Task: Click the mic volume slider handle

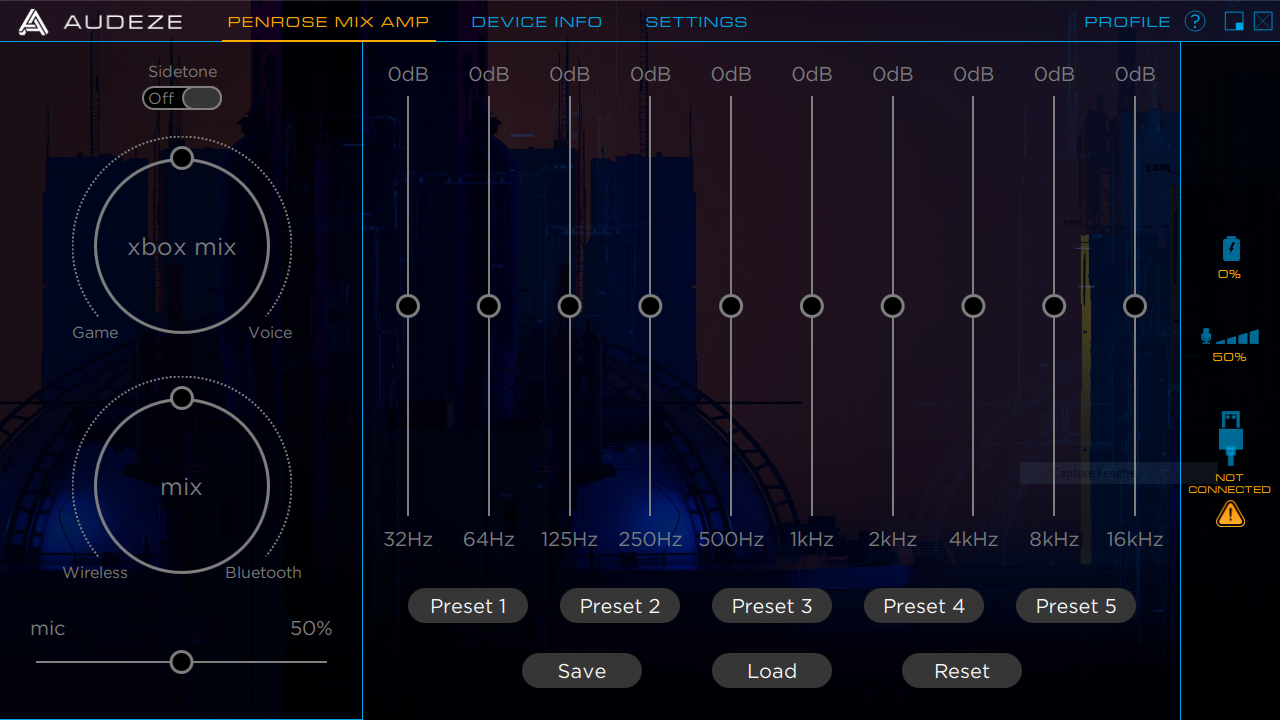Action: point(181,662)
